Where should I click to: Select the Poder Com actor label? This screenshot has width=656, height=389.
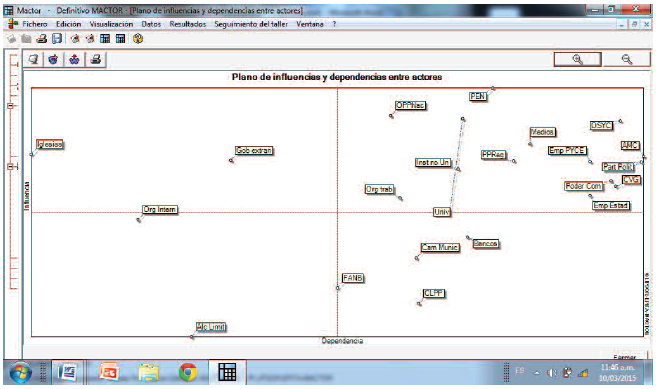584,186
